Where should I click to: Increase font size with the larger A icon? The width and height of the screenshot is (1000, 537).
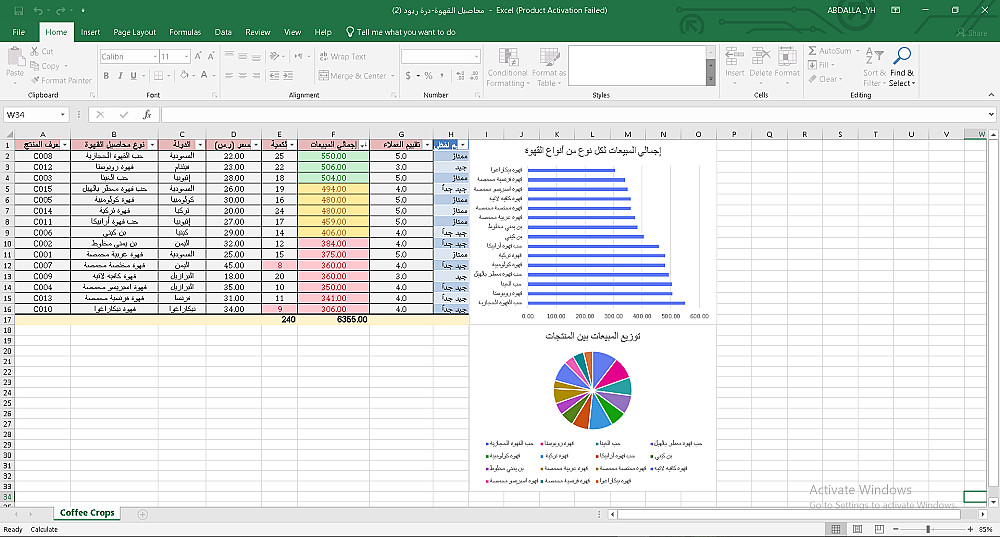[198, 56]
